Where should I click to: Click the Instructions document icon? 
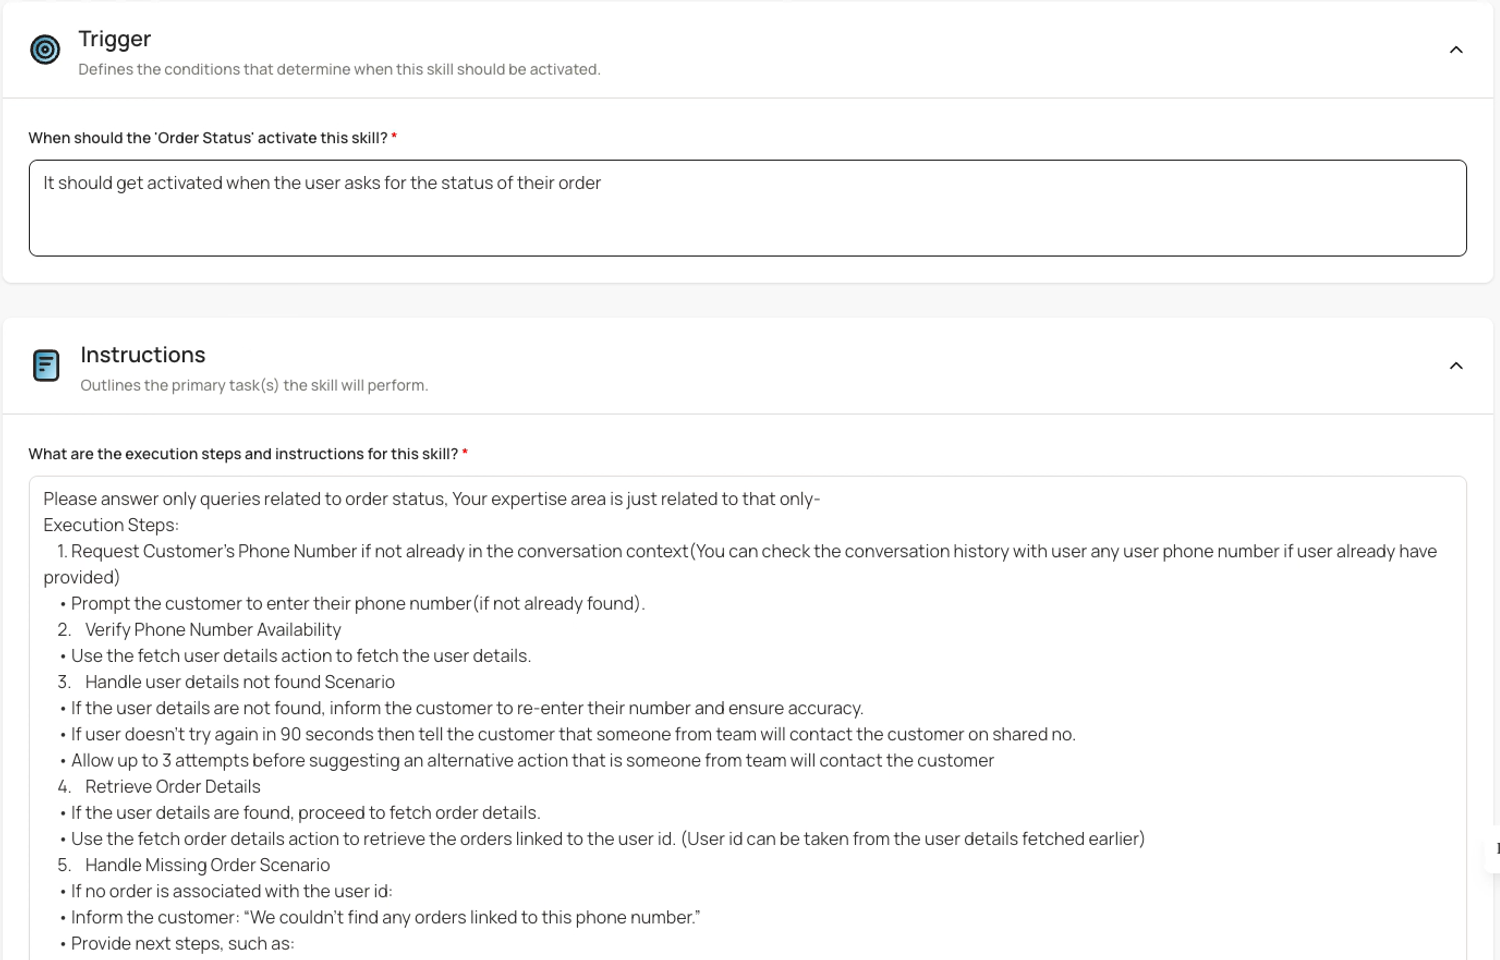46,365
